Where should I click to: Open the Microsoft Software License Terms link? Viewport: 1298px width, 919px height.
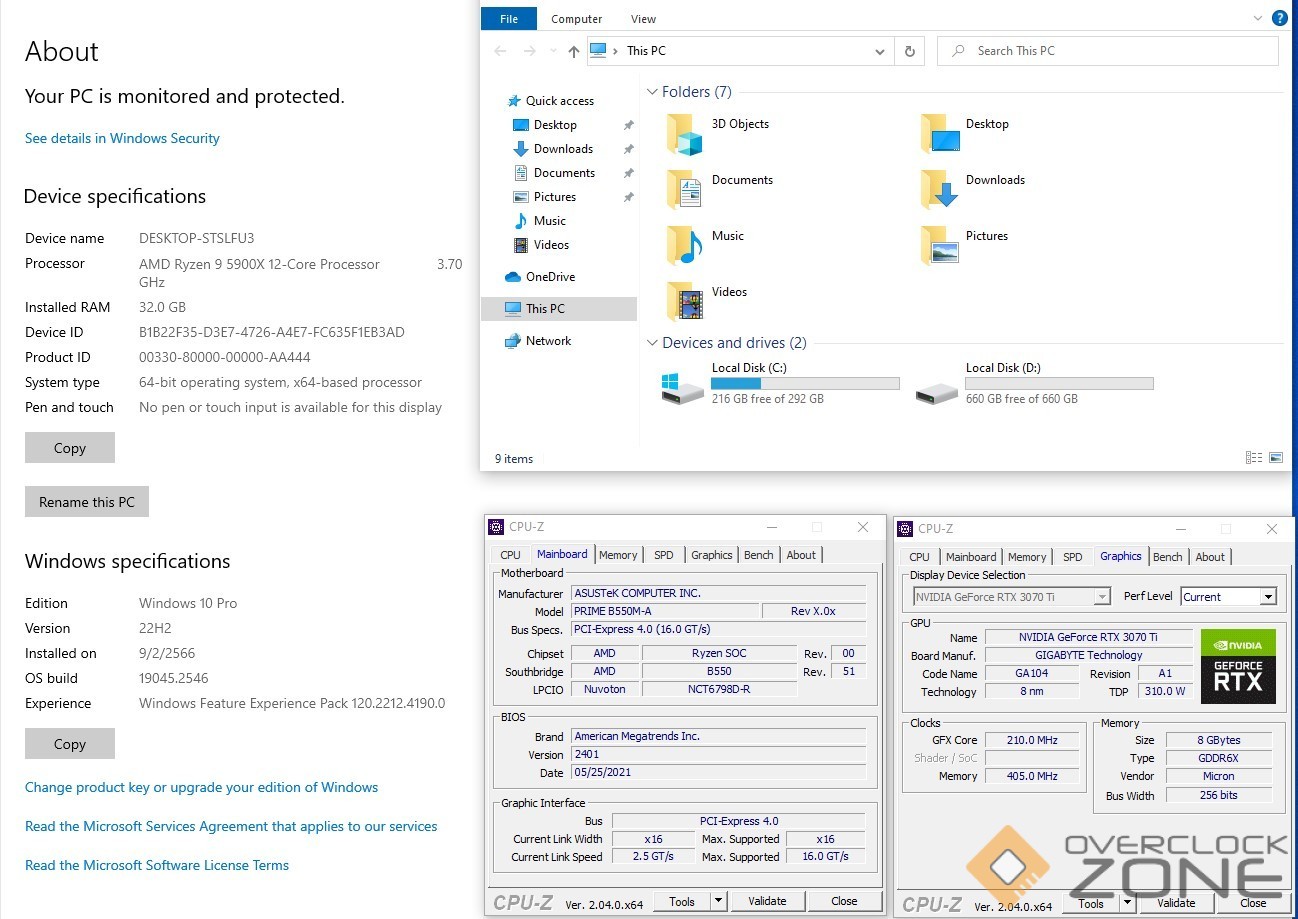(x=157, y=865)
